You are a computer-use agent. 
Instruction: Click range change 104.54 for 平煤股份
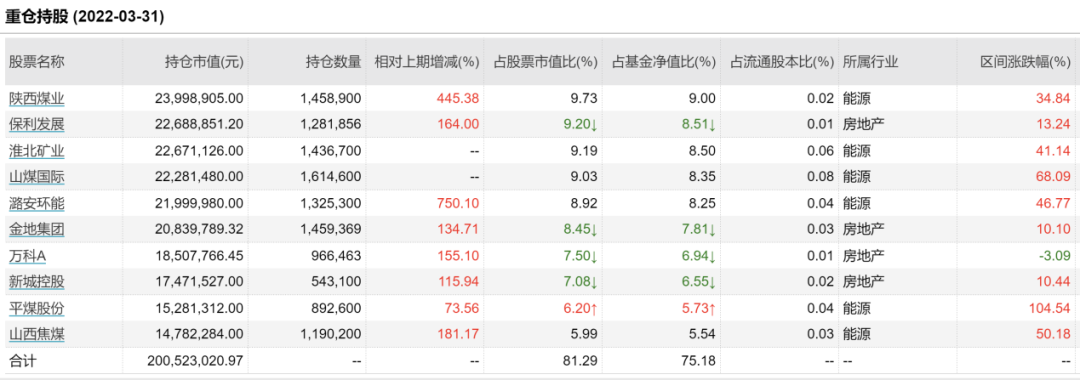pos(1050,308)
